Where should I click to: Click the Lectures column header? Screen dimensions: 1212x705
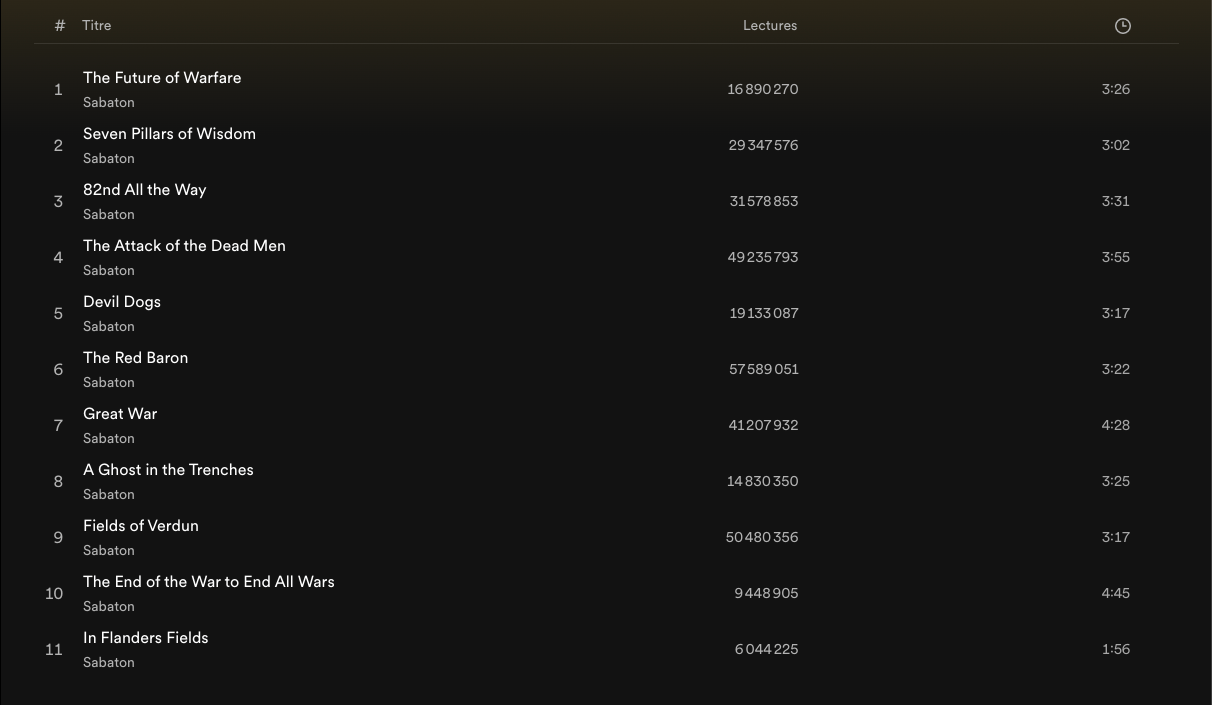coord(769,26)
